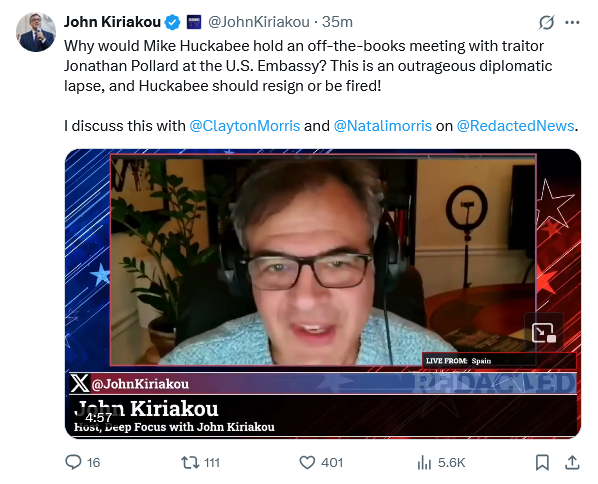Play the embedded Redacted video
The width and height of the screenshot is (598, 484).
(x=323, y=294)
